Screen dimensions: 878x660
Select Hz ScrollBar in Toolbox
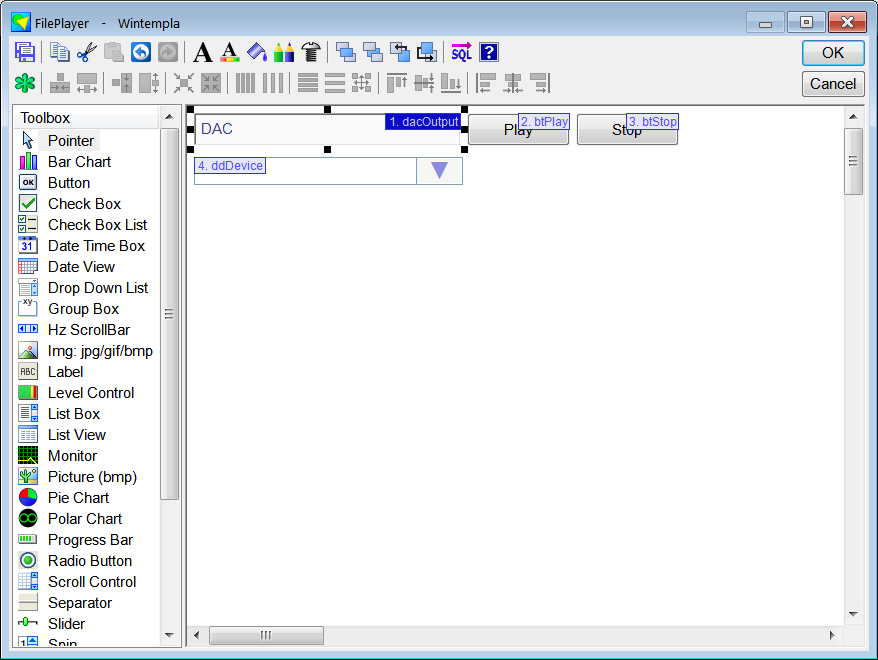point(89,330)
